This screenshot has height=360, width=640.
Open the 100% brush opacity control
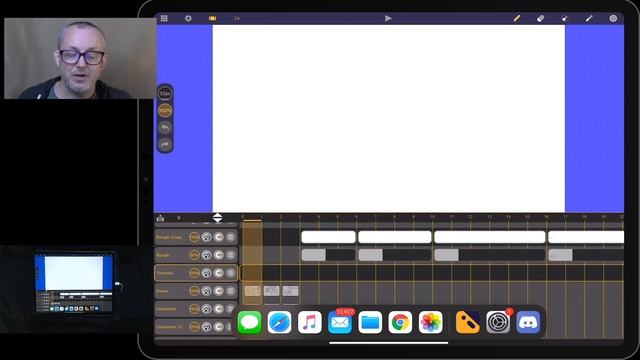tap(165, 111)
